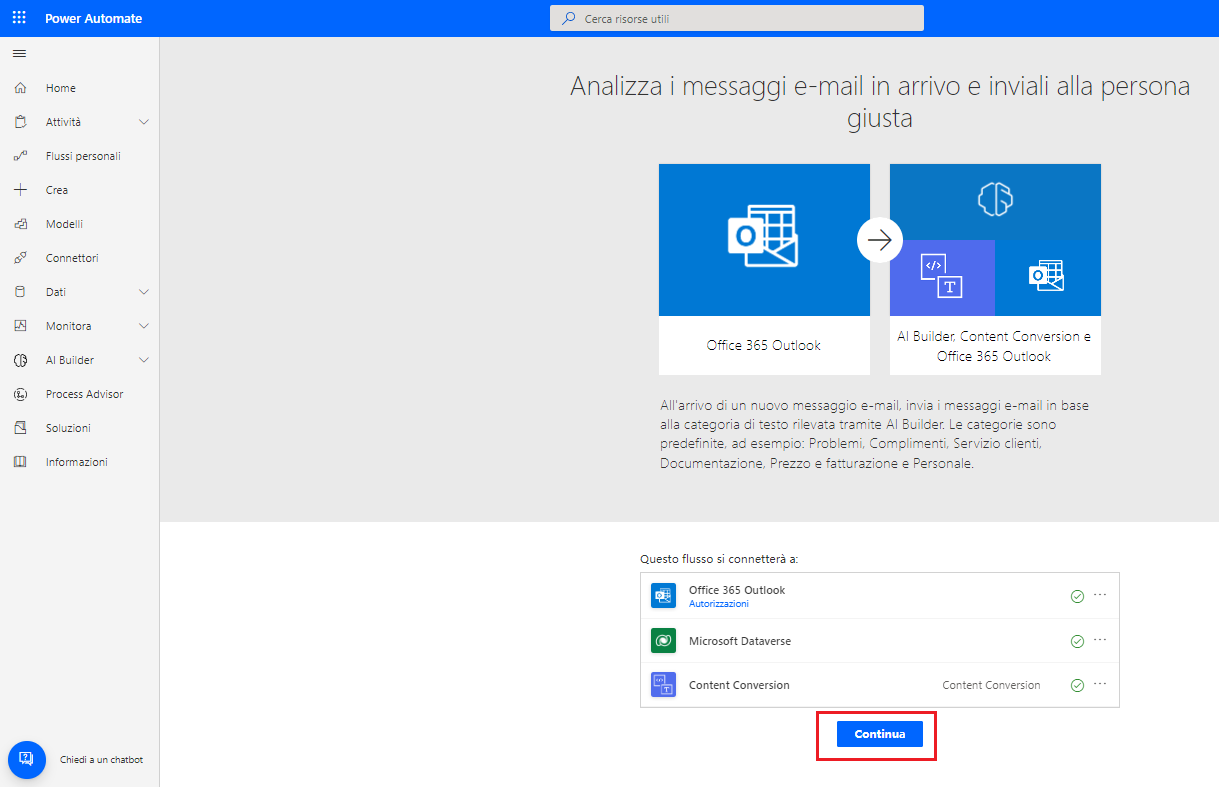
Task: Open the app launcher waffle icon
Action: coord(19,18)
